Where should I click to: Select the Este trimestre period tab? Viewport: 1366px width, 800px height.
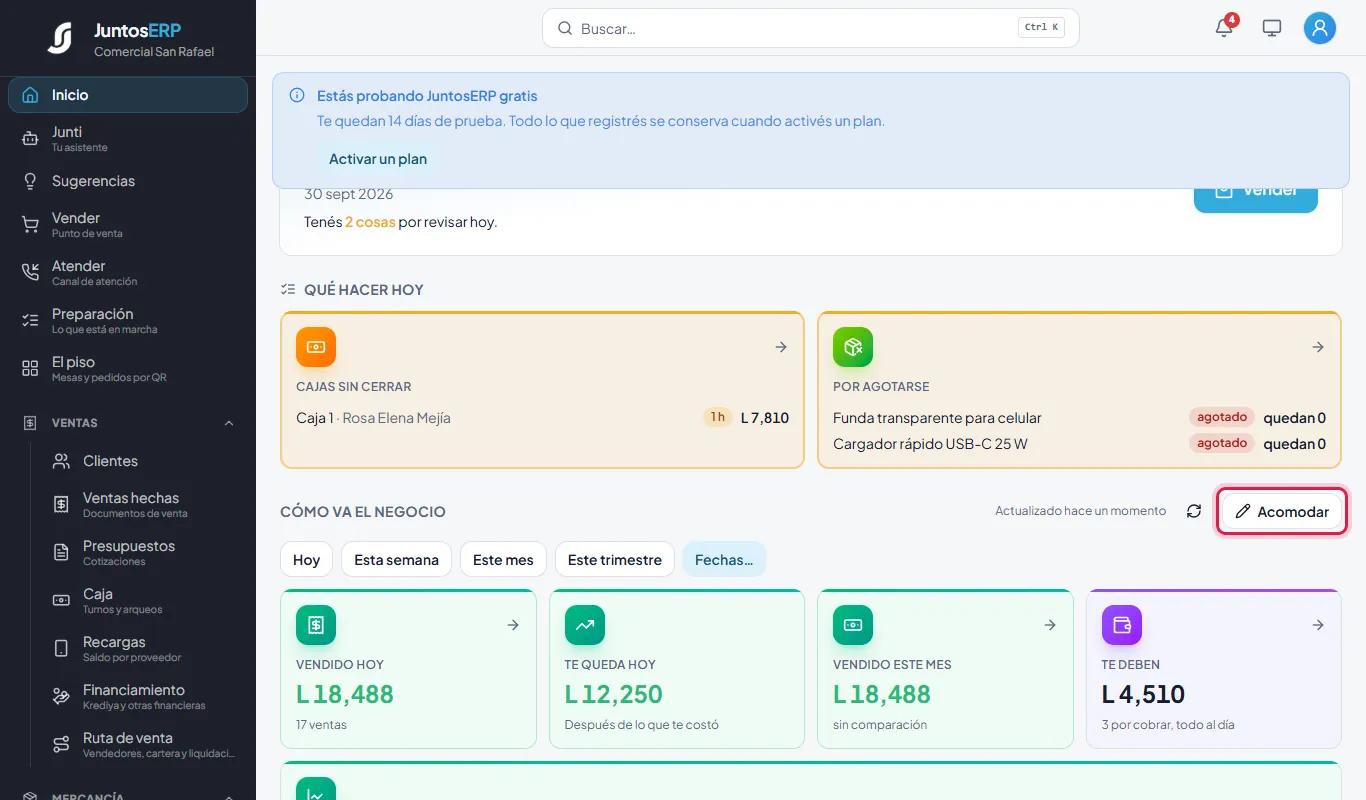coord(615,560)
